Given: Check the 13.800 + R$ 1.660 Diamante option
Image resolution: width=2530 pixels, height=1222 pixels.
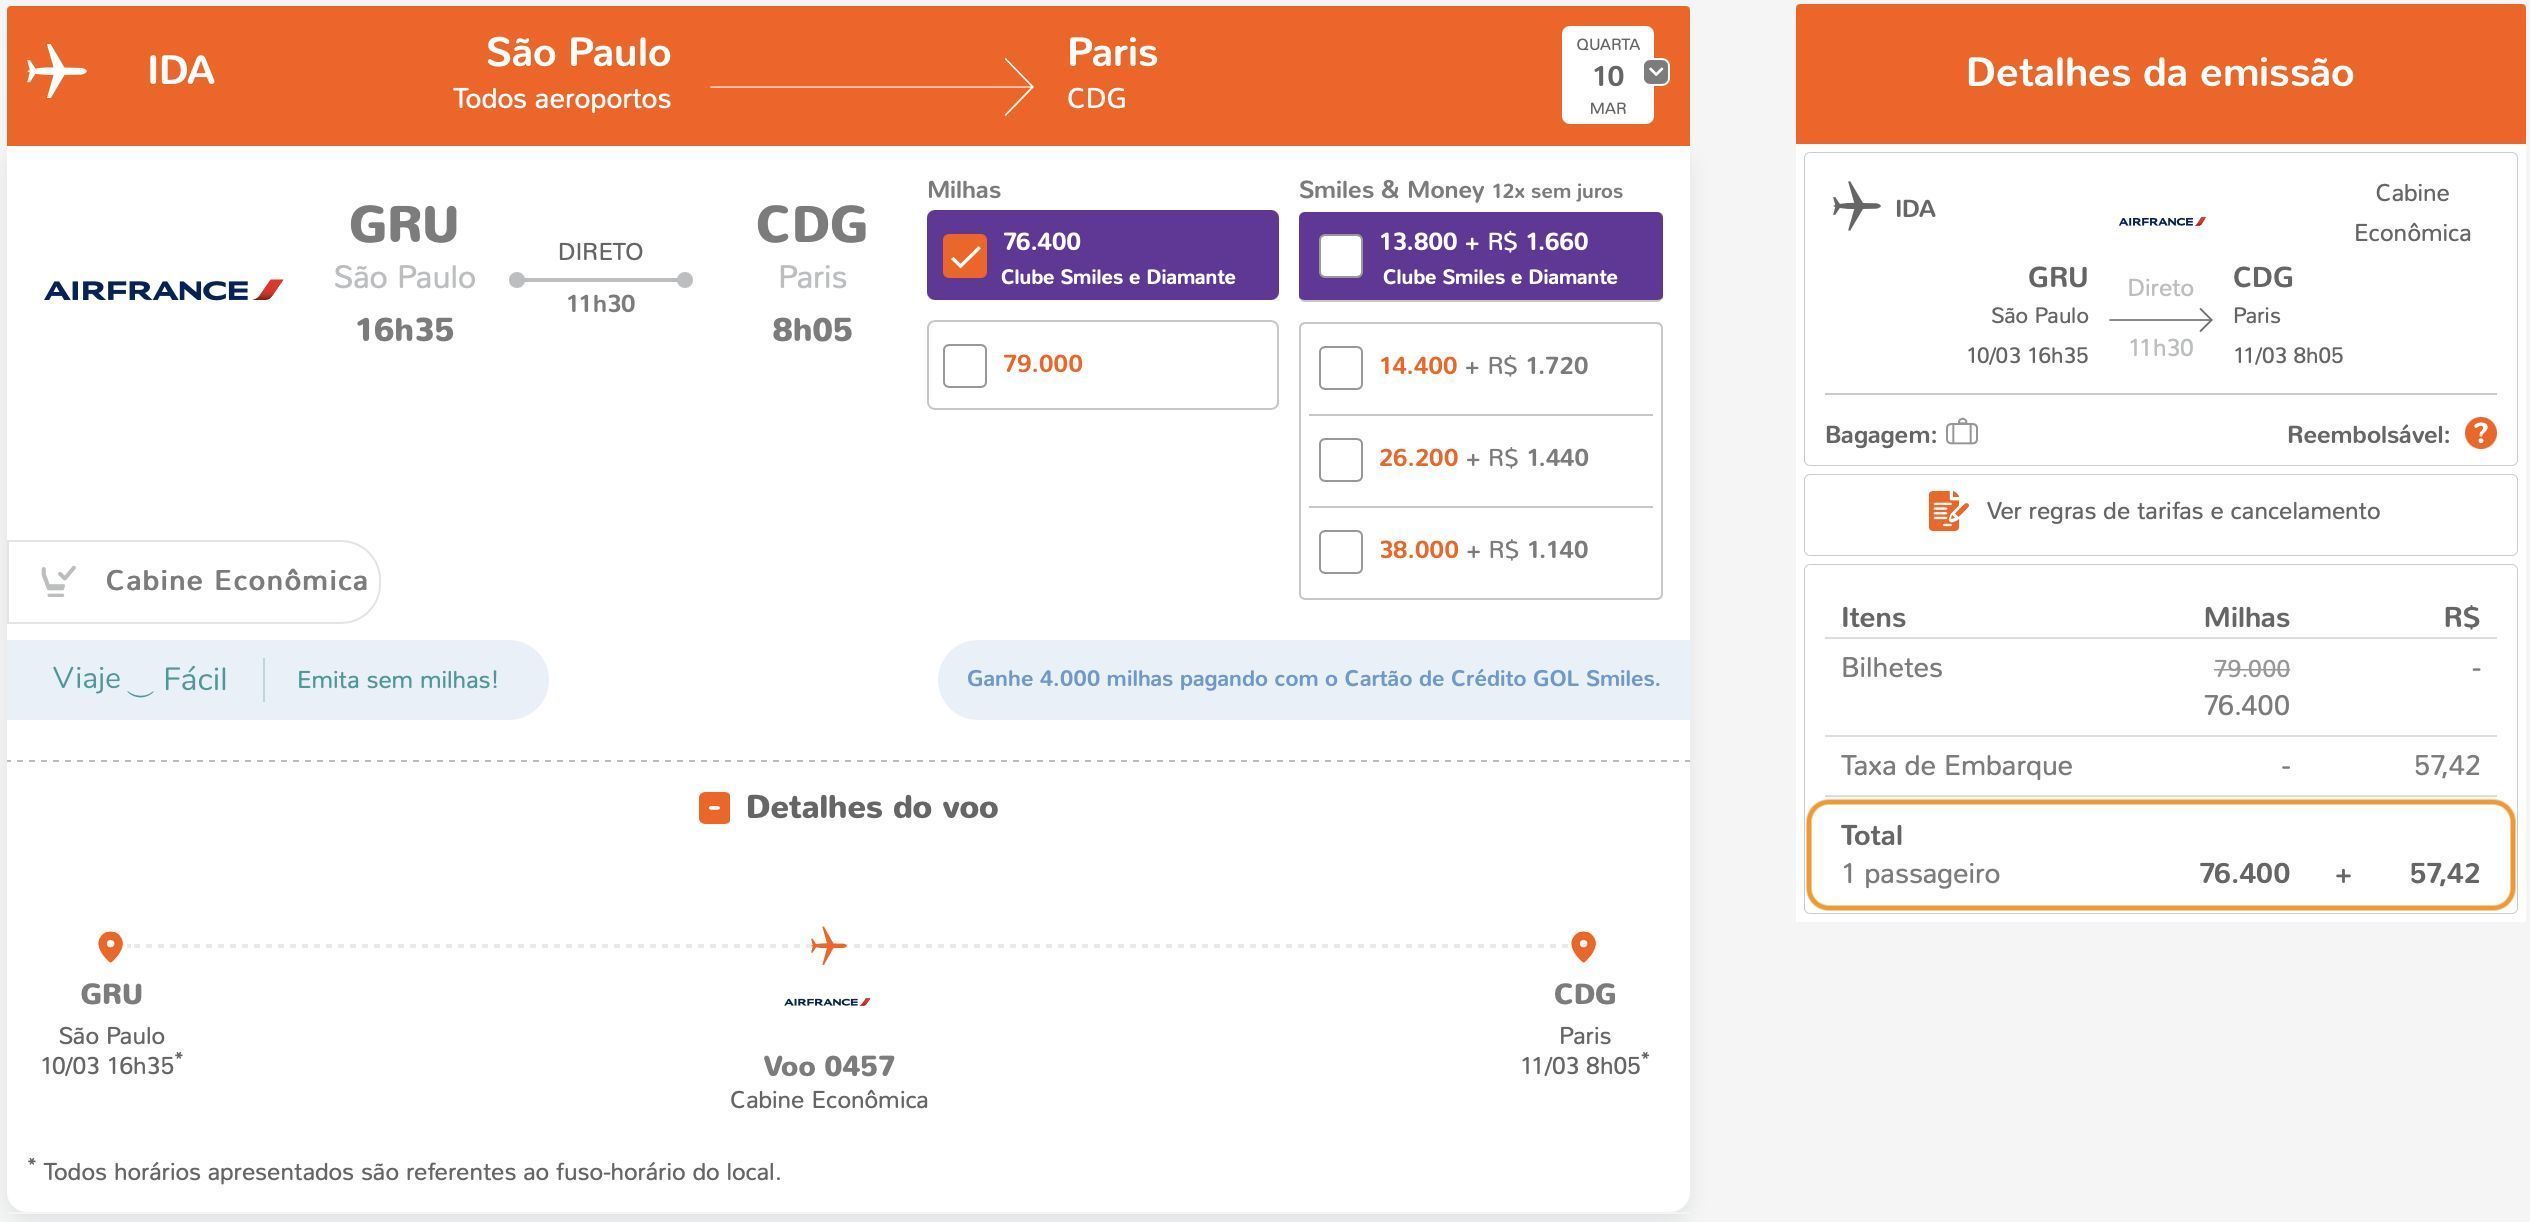Looking at the screenshot, I should (x=1340, y=256).
